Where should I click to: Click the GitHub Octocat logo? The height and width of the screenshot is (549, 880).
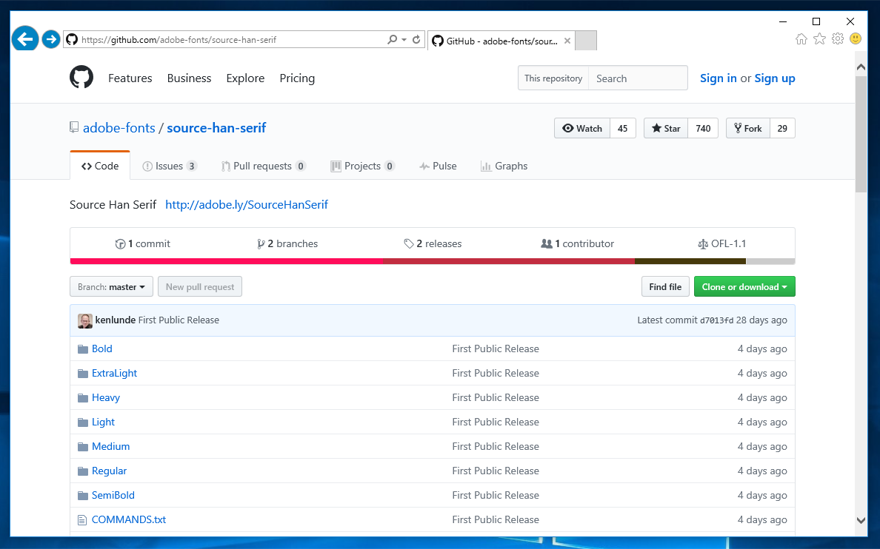coord(81,77)
